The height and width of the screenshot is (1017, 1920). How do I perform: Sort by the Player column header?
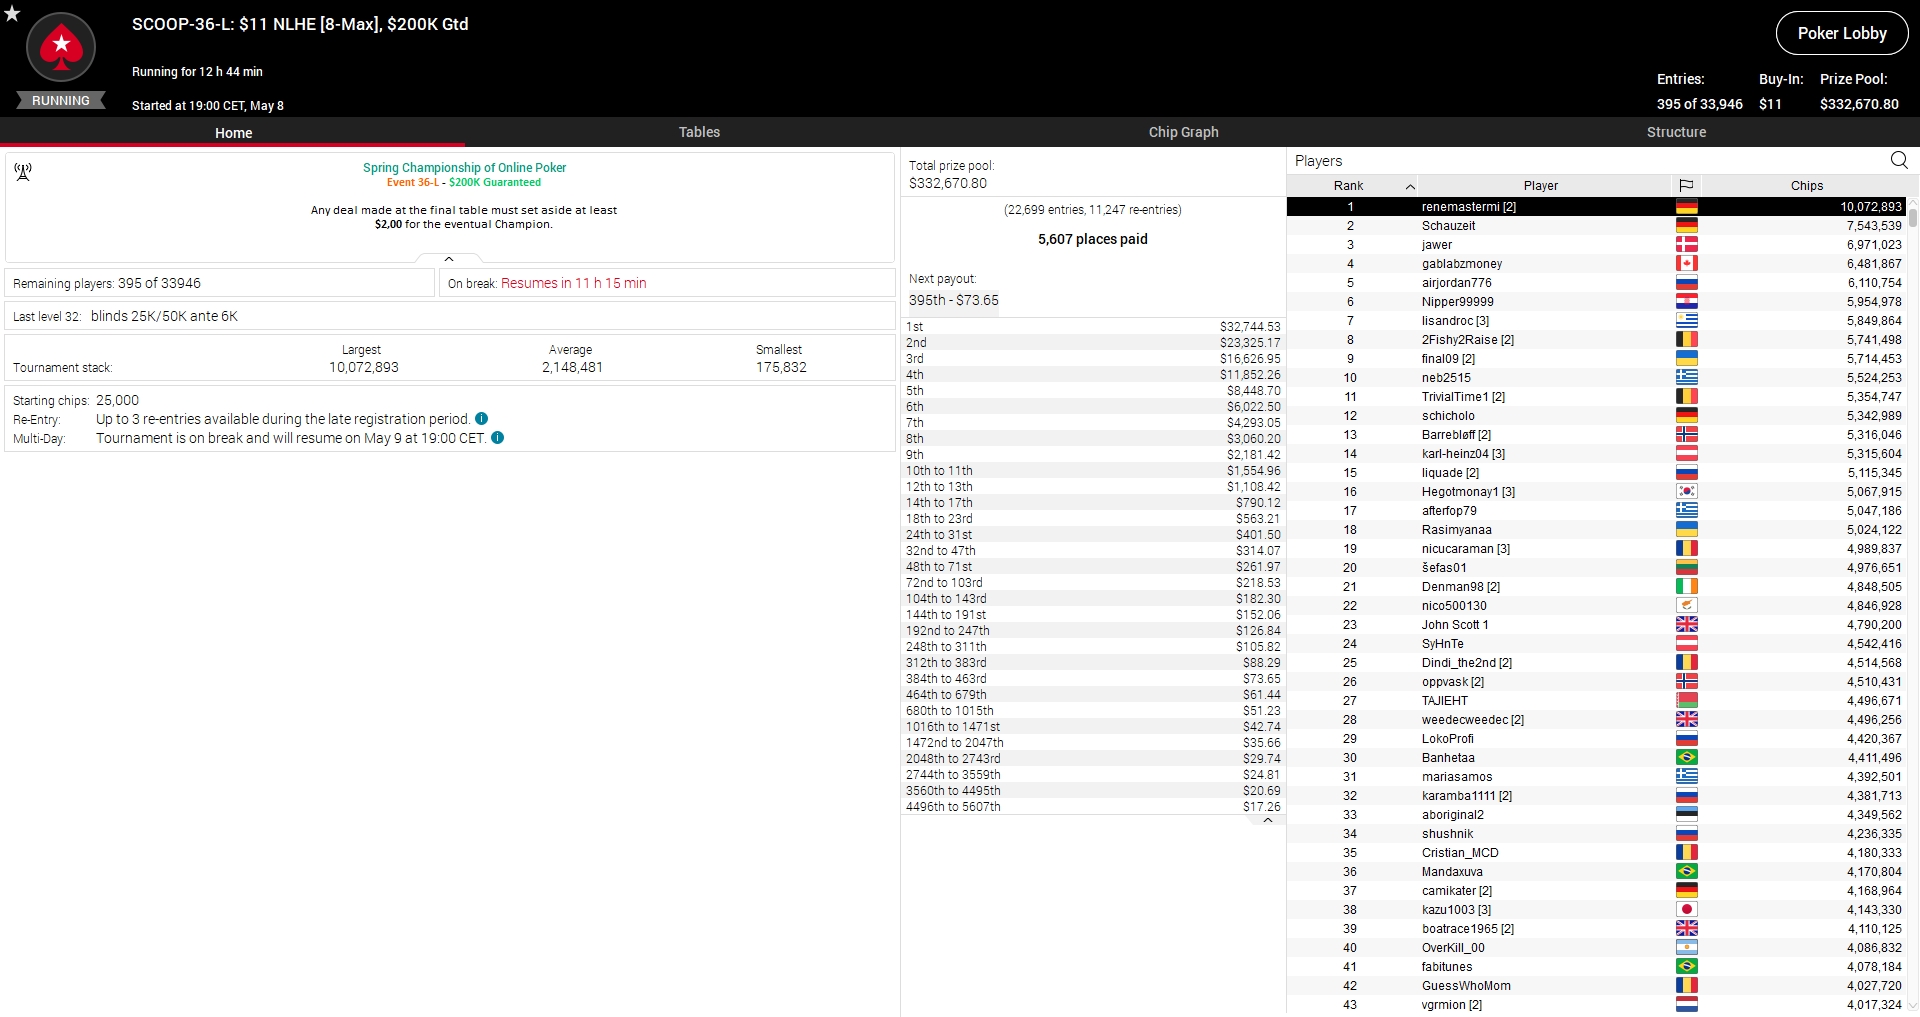point(1541,186)
